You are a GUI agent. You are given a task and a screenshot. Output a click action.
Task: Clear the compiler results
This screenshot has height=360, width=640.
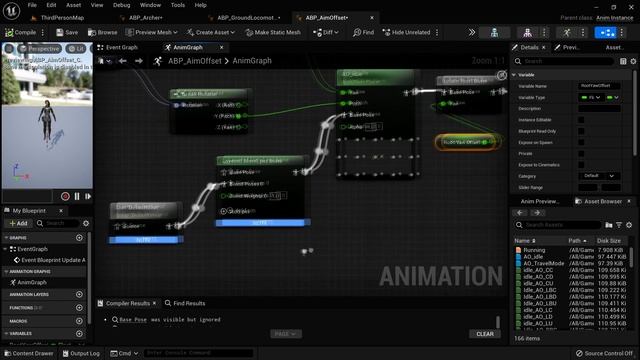click(x=484, y=334)
